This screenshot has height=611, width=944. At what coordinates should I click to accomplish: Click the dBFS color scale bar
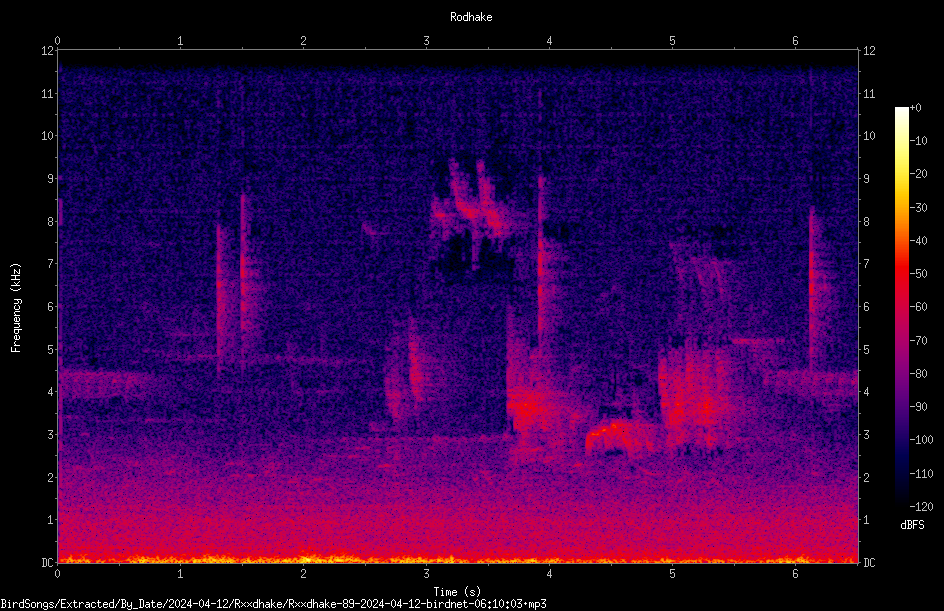coord(901,306)
